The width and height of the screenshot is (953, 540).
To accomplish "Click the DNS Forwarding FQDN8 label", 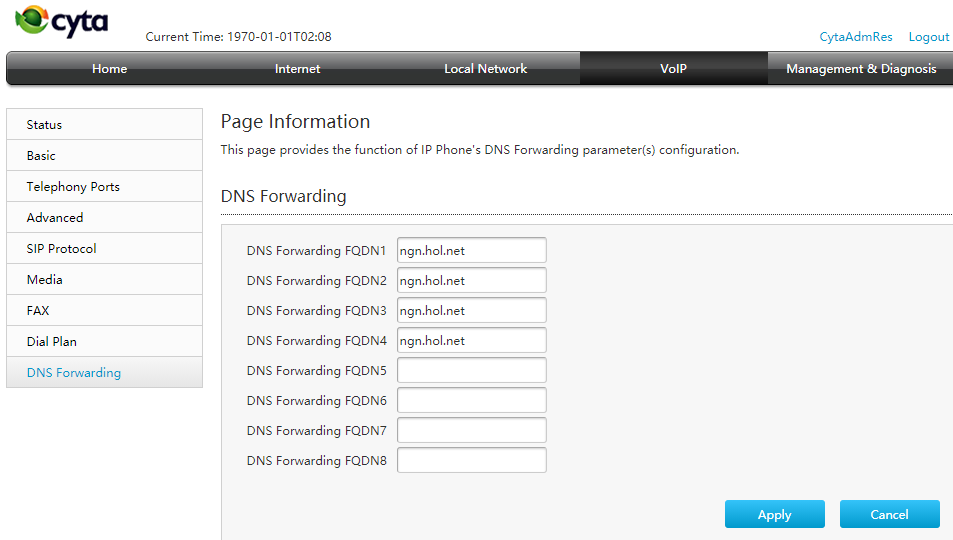I will (316, 460).
